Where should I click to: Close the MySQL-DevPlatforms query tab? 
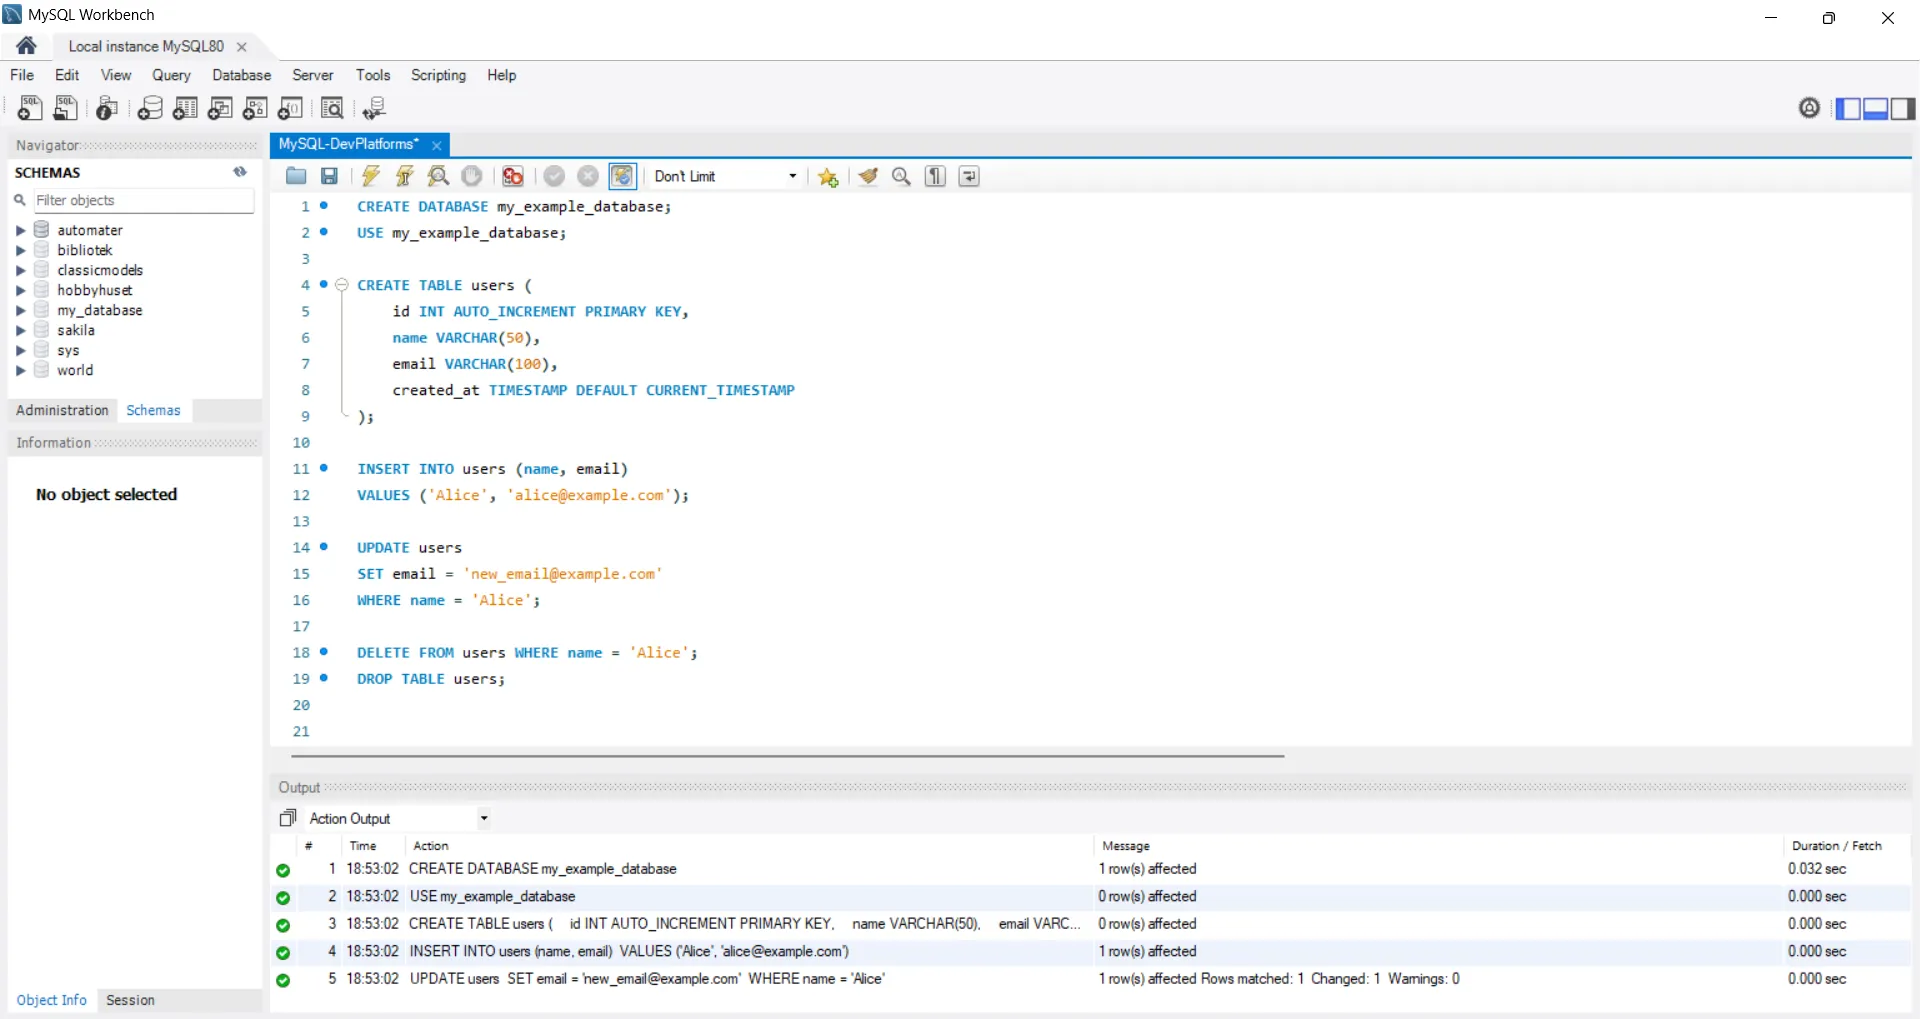point(437,145)
